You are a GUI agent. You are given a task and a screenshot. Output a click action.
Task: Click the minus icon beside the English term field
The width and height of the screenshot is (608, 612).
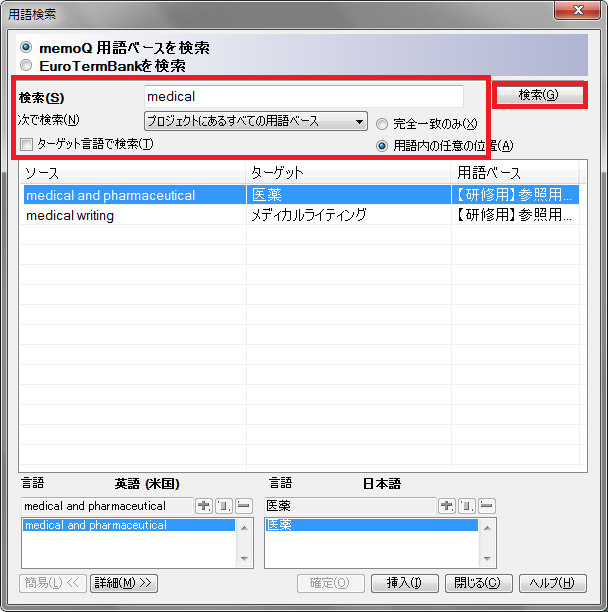point(243,506)
